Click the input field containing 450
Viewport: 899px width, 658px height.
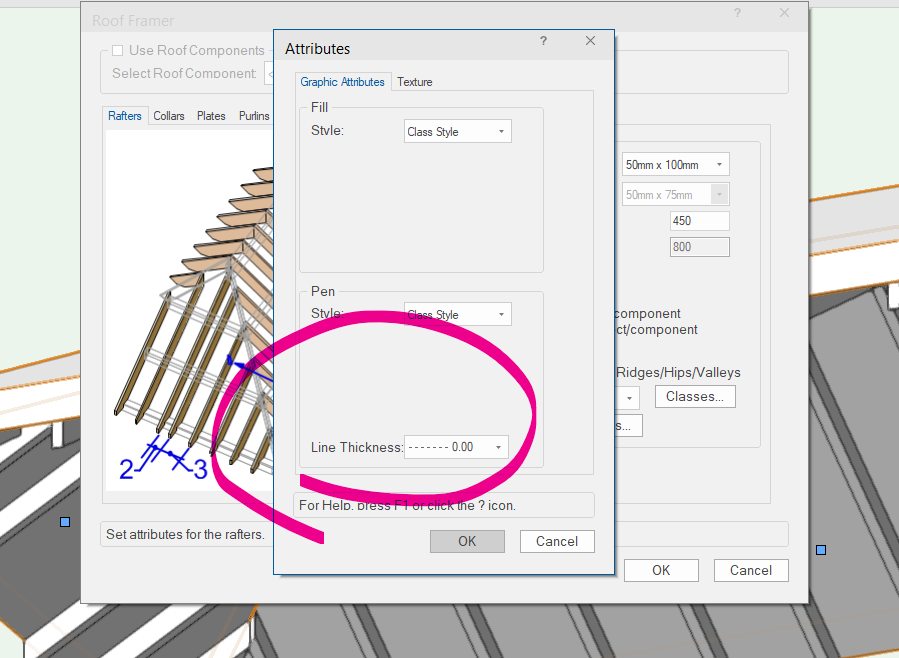(x=699, y=221)
